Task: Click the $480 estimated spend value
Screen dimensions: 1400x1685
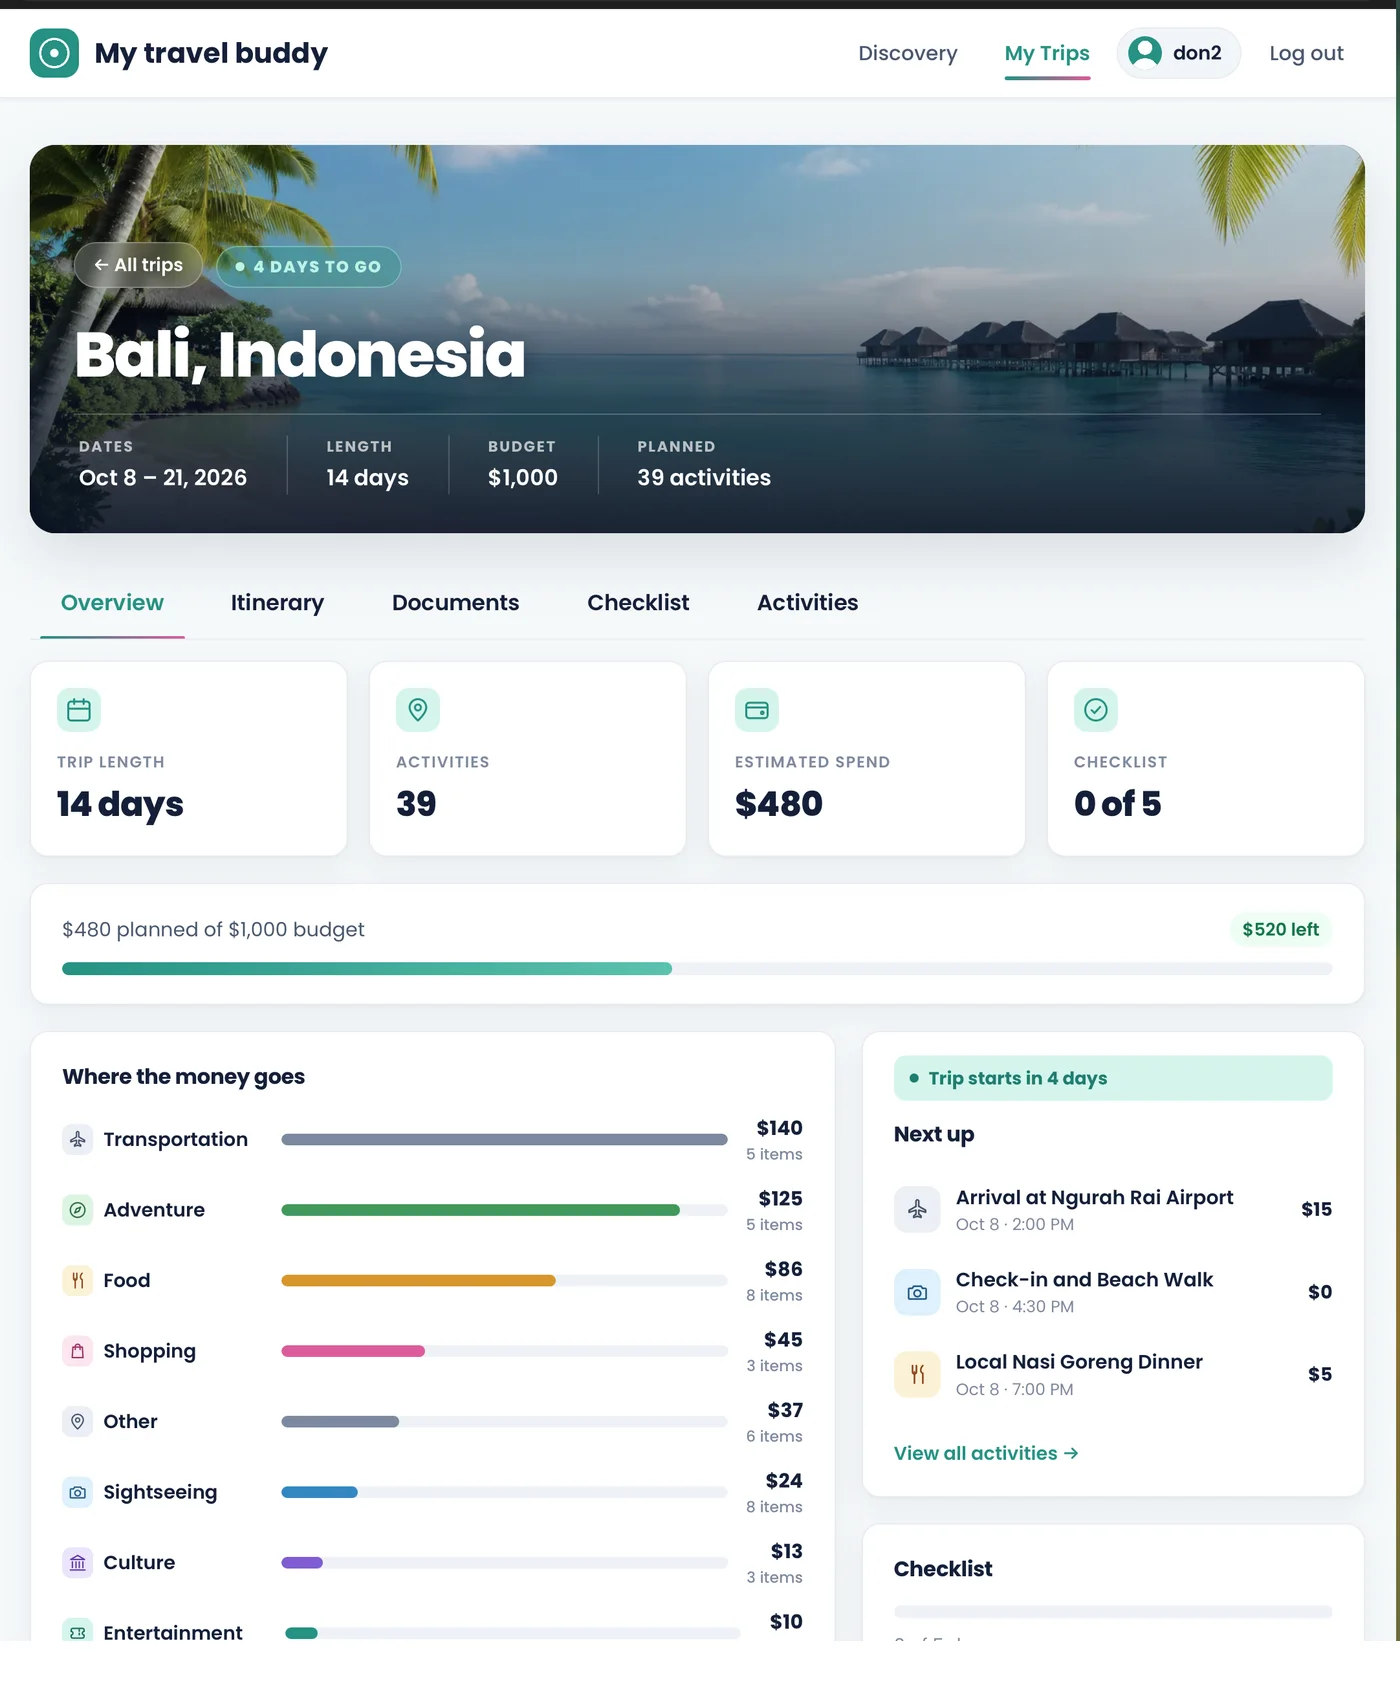Action: coord(779,804)
